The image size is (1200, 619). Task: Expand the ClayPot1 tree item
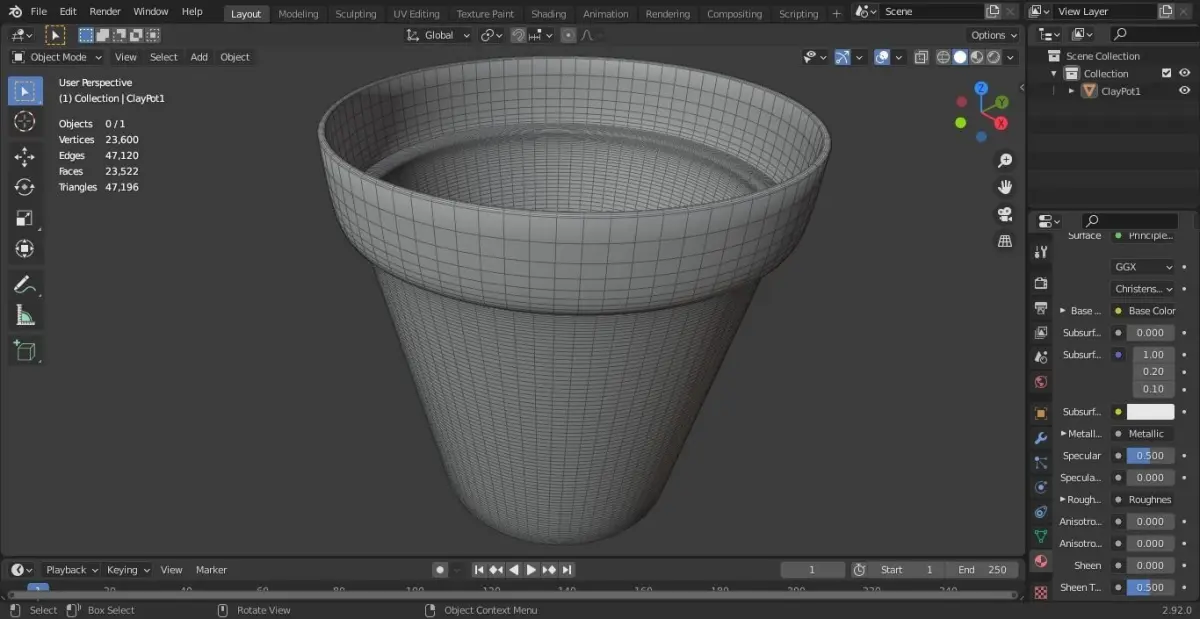click(x=1072, y=91)
